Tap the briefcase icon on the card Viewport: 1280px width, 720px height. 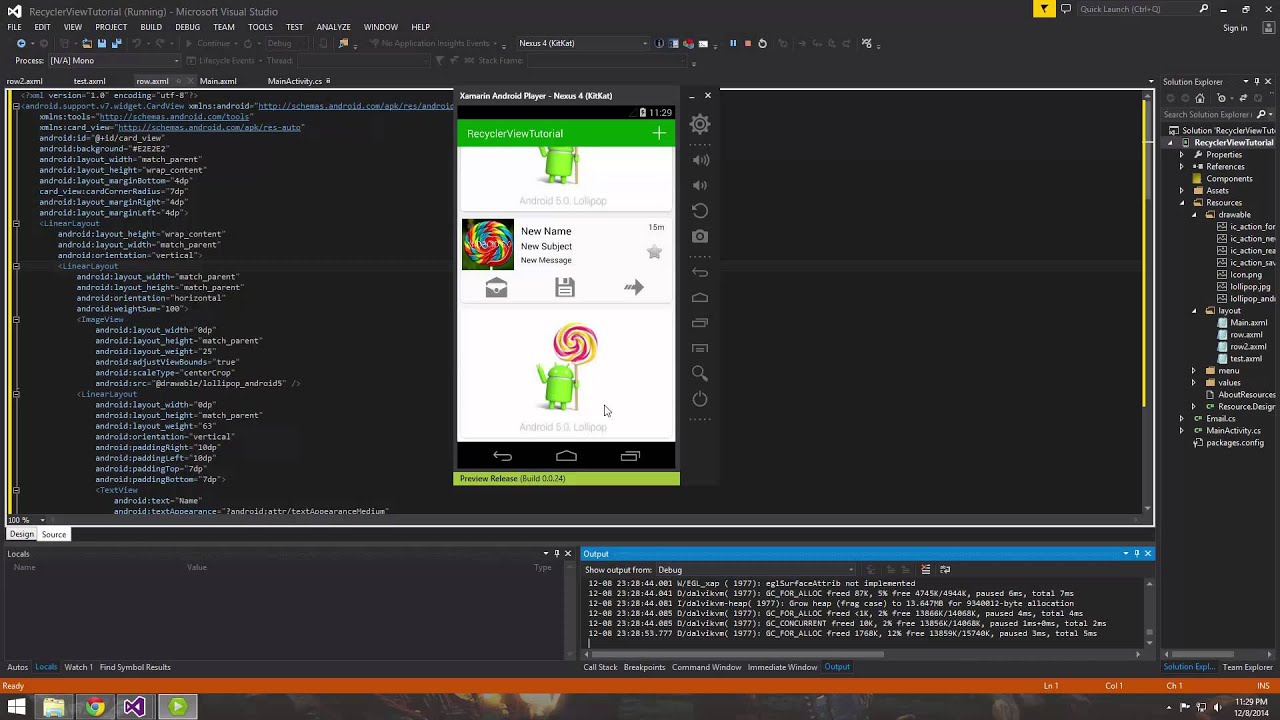pos(496,288)
